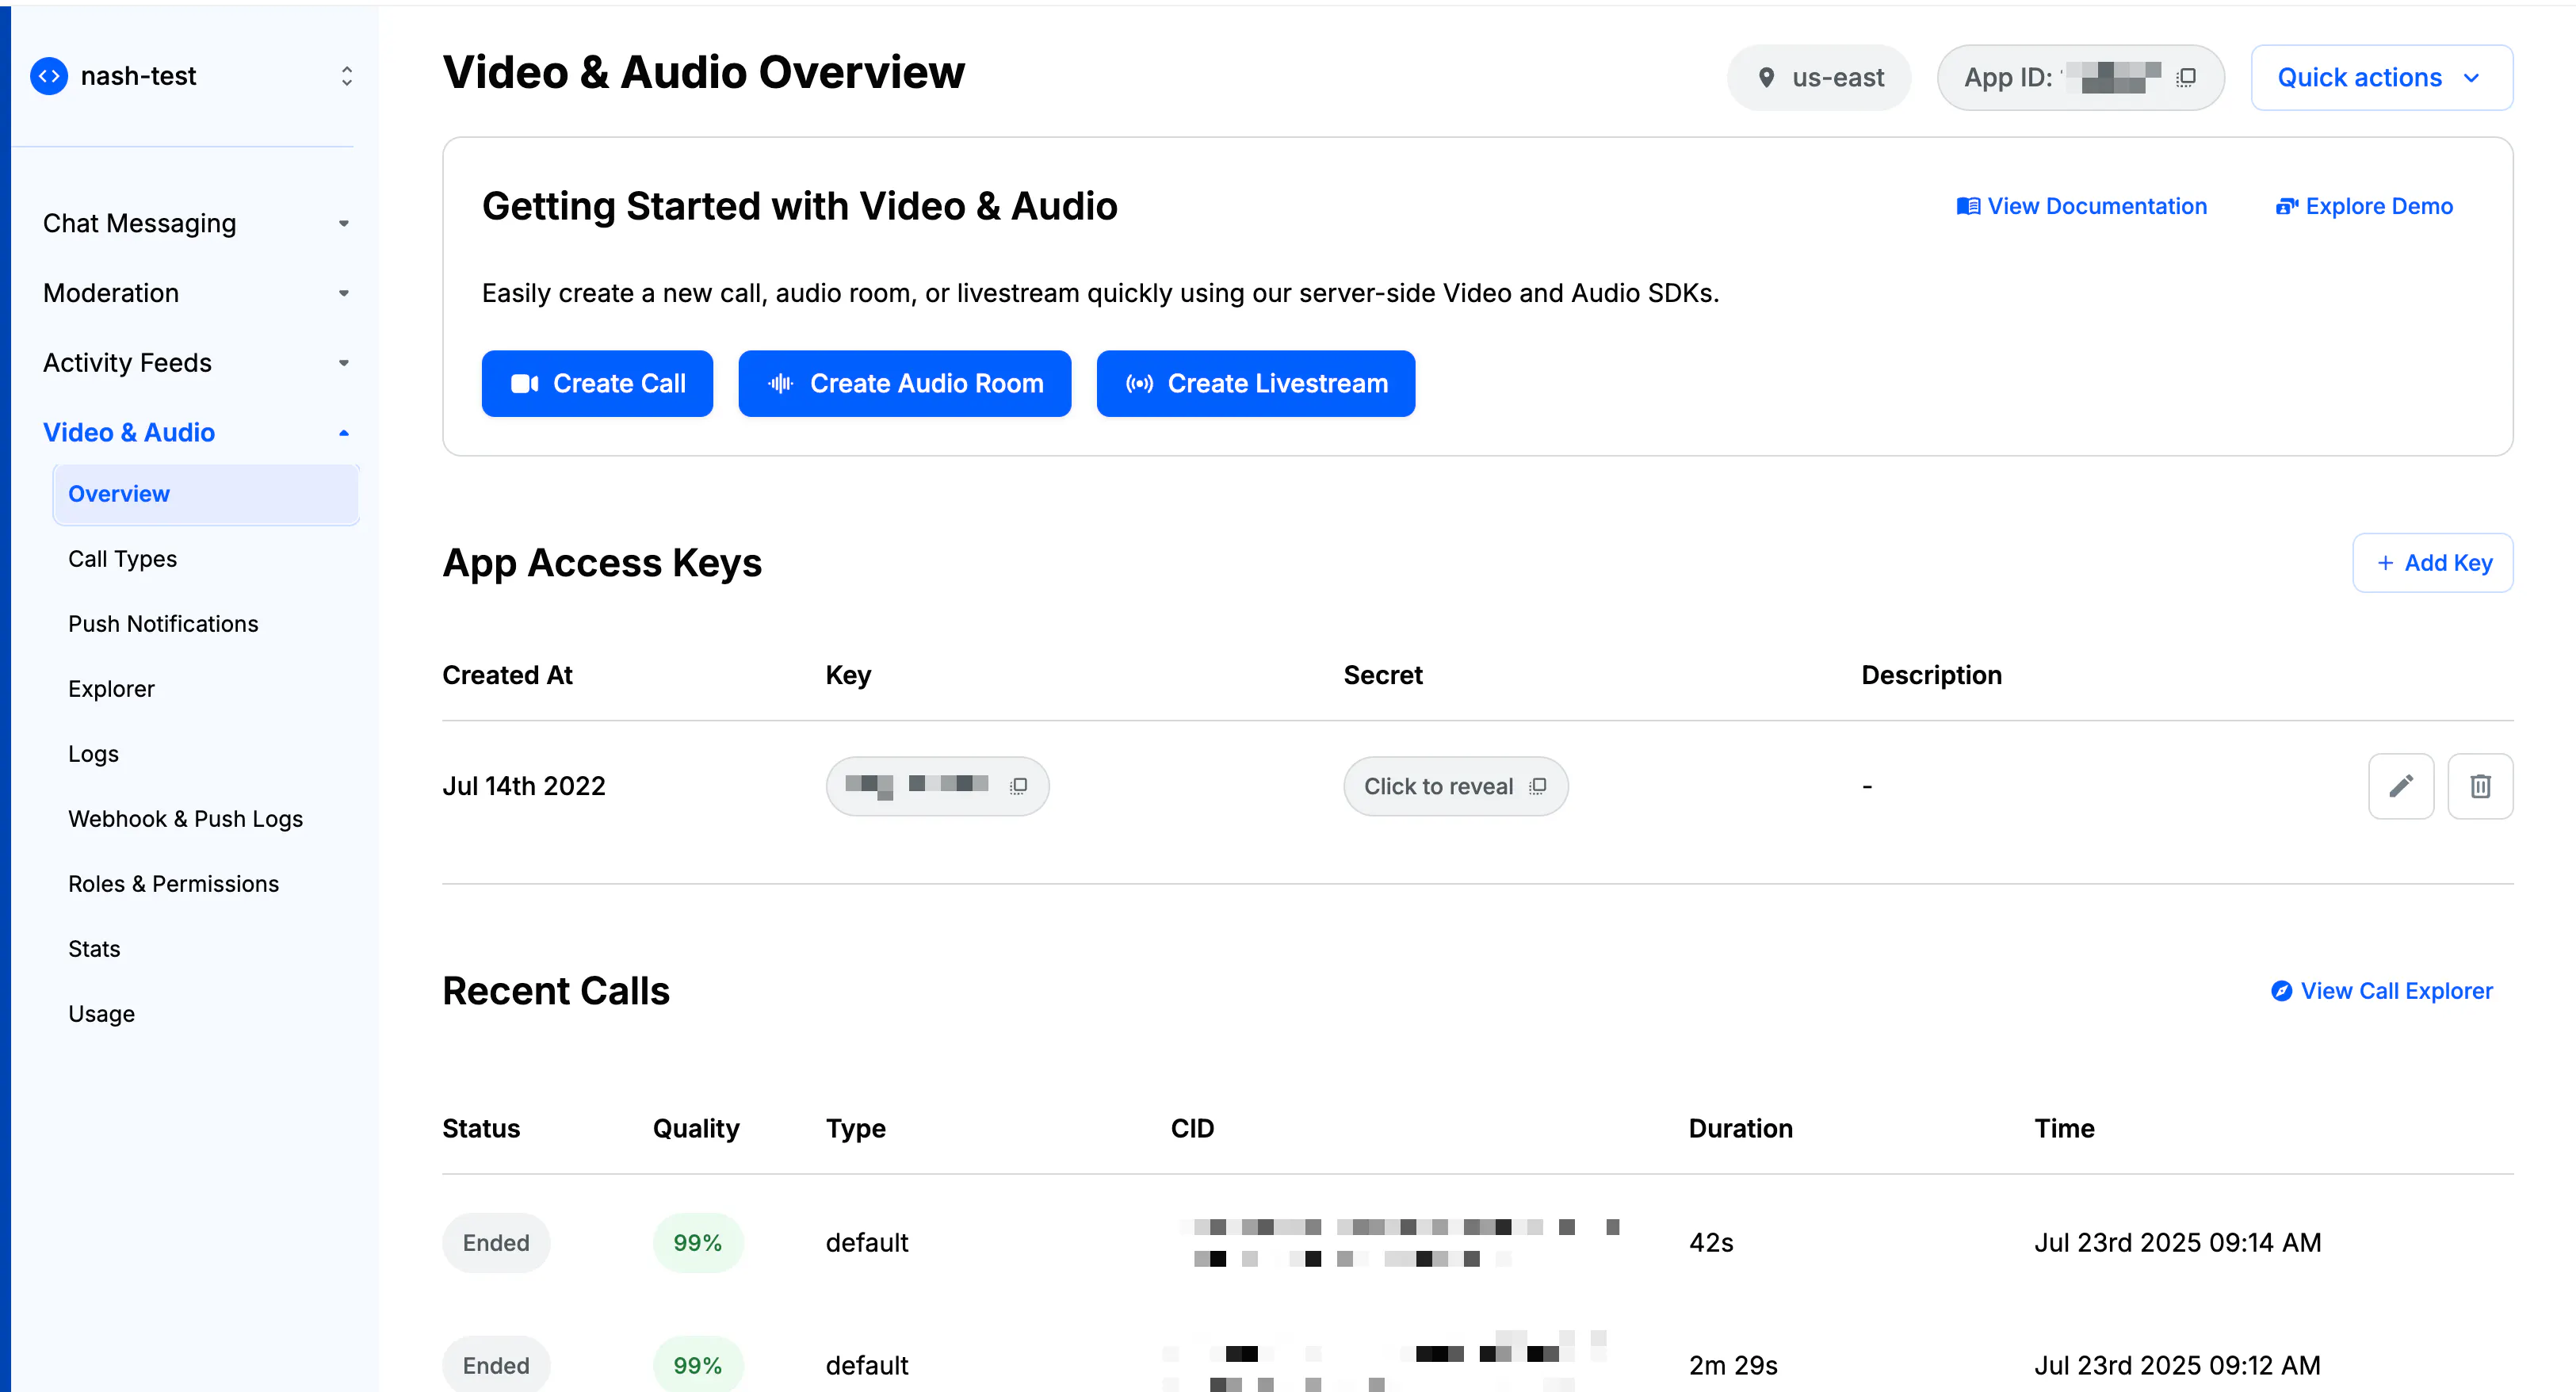The height and width of the screenshot is (1392, 2576).
Task: Copy the secret with copy icon
Action: click(1538, 786)
